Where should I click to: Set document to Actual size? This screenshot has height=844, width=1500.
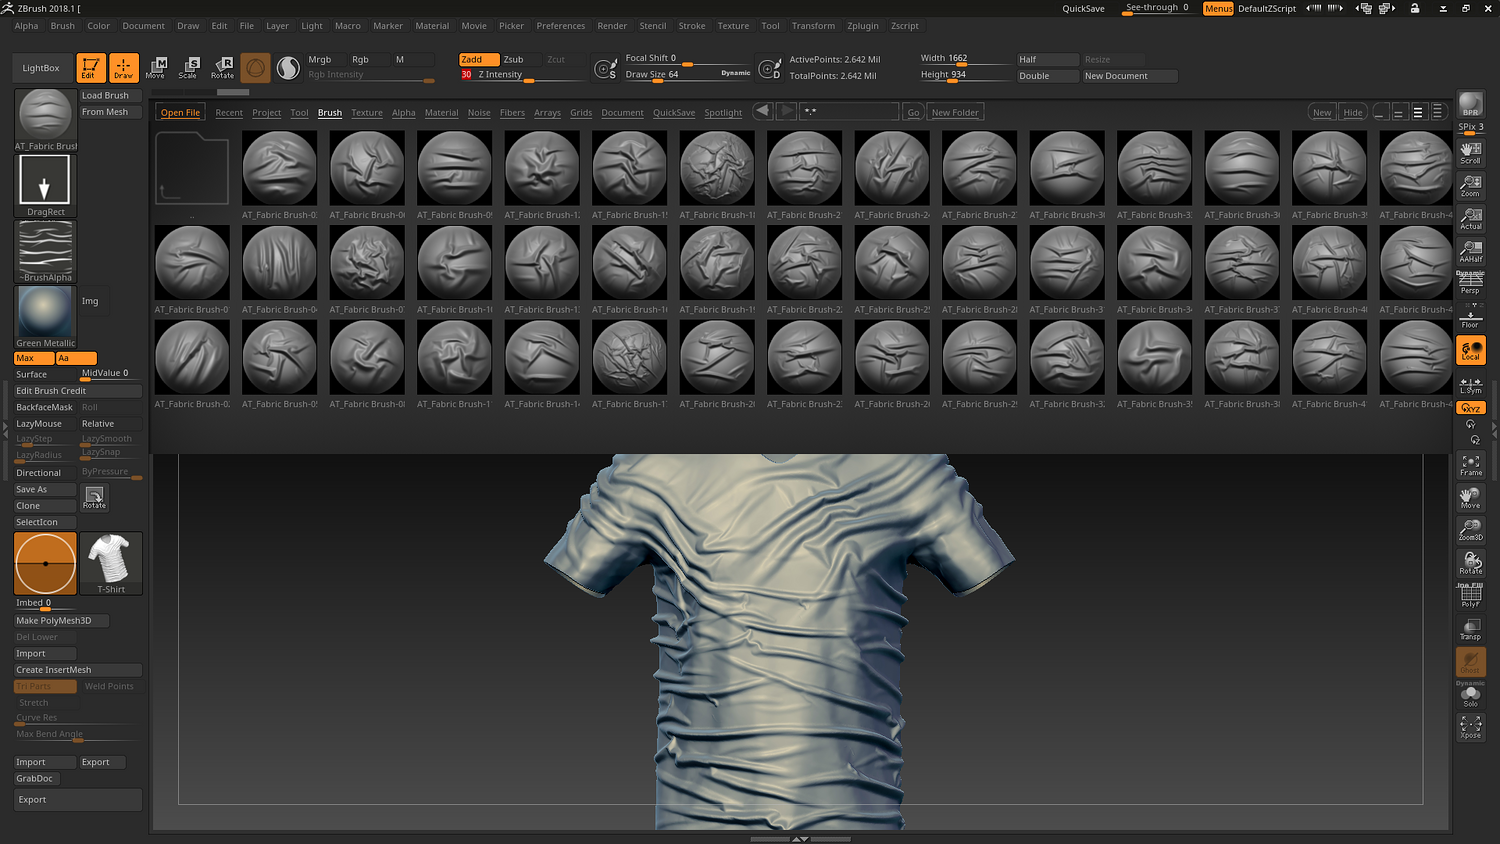[x=1471, y=218]
